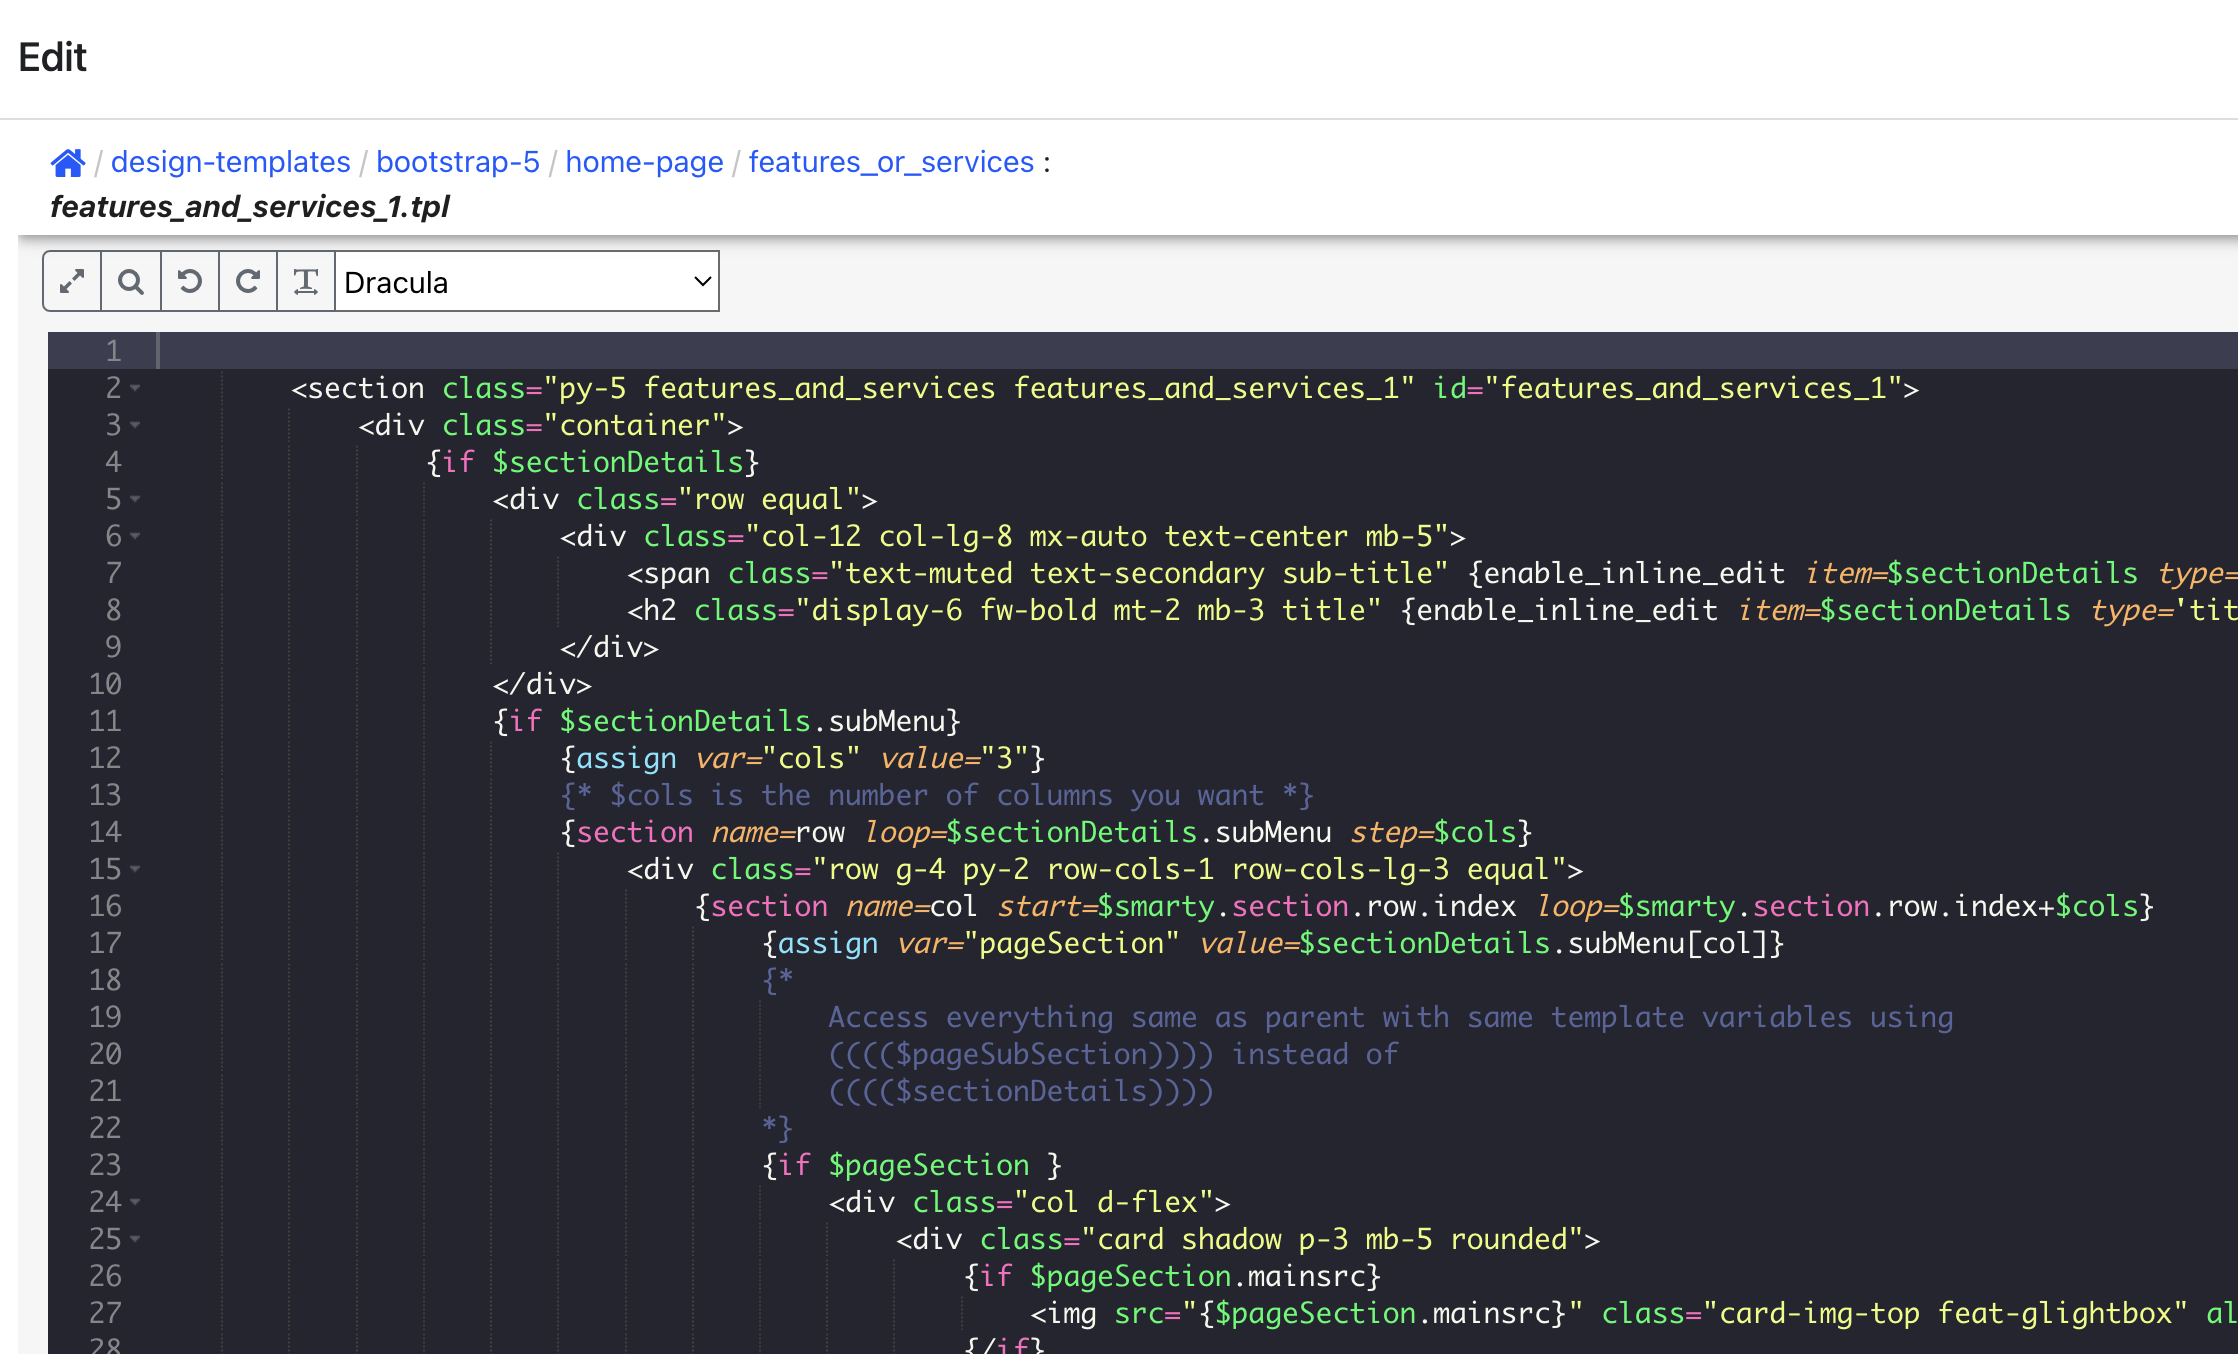Click the '{if $sectionDetails}' code line
This screenshot has height=1354, width=2238.
(x=593, y=462)
